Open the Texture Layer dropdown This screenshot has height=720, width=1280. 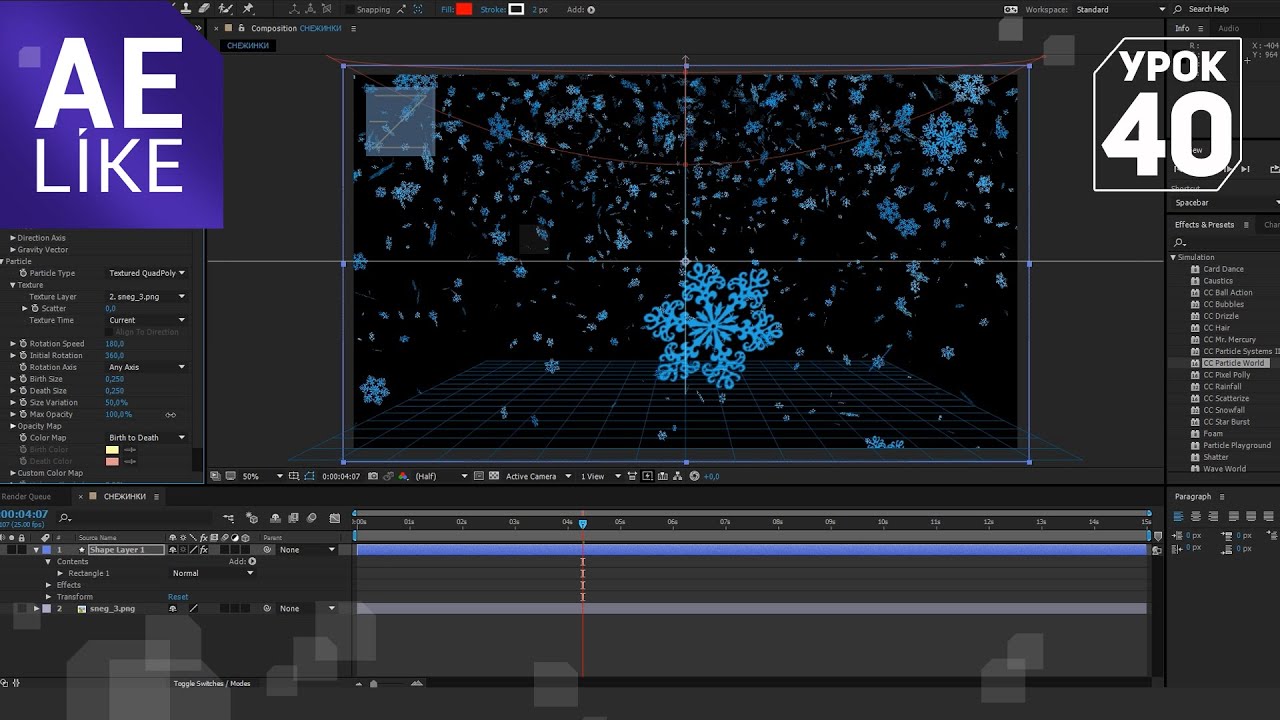tap(147, 296)
